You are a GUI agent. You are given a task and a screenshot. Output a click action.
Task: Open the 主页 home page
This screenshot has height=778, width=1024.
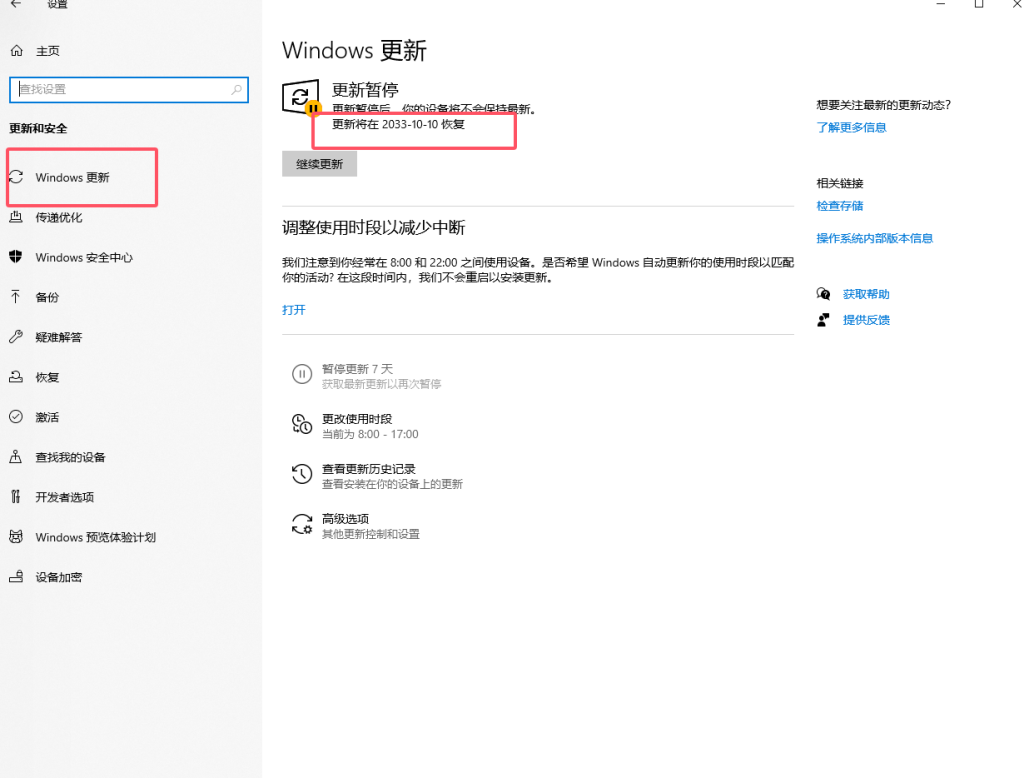tap(47, 51)
